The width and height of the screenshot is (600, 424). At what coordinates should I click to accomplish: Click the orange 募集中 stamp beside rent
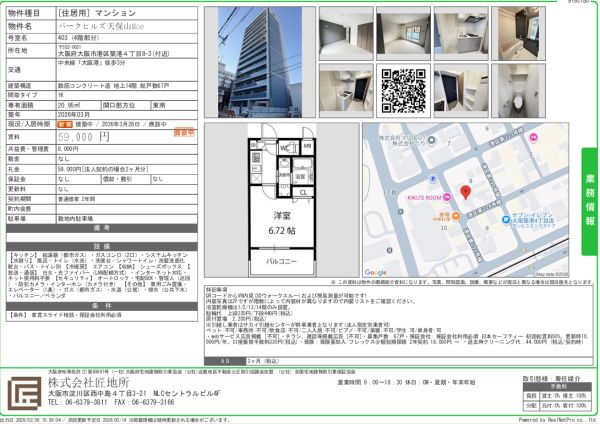pos(184,133)
